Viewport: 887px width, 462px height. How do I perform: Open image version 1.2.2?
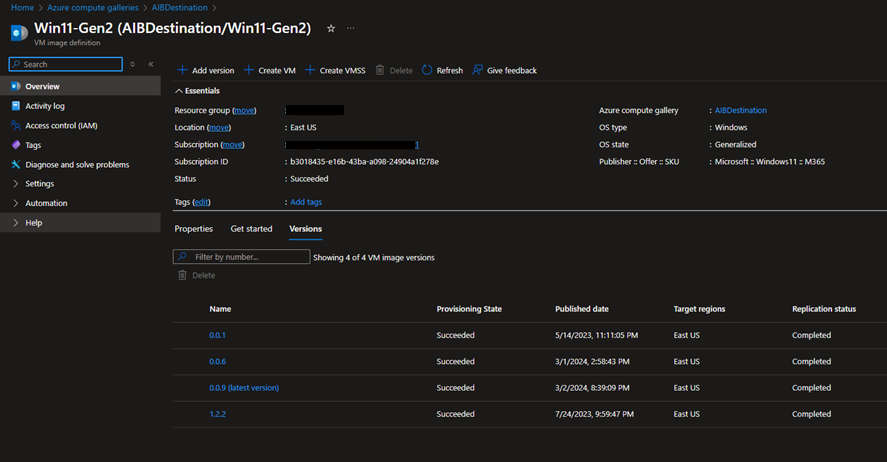coord(217,414)
